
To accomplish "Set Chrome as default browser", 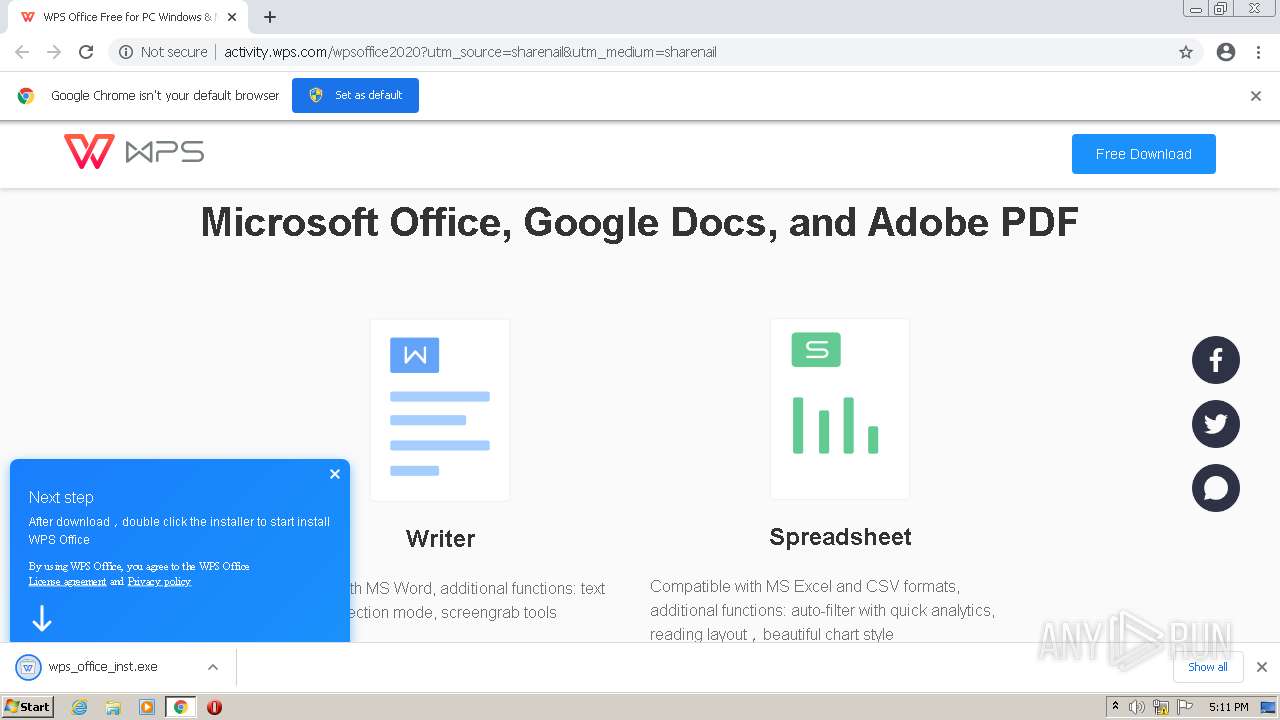I will (355, 95).
